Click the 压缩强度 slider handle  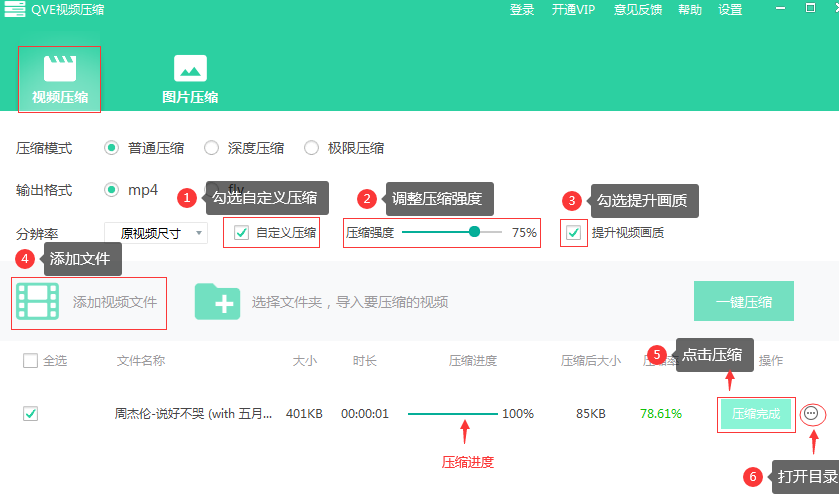click(474, 232)
